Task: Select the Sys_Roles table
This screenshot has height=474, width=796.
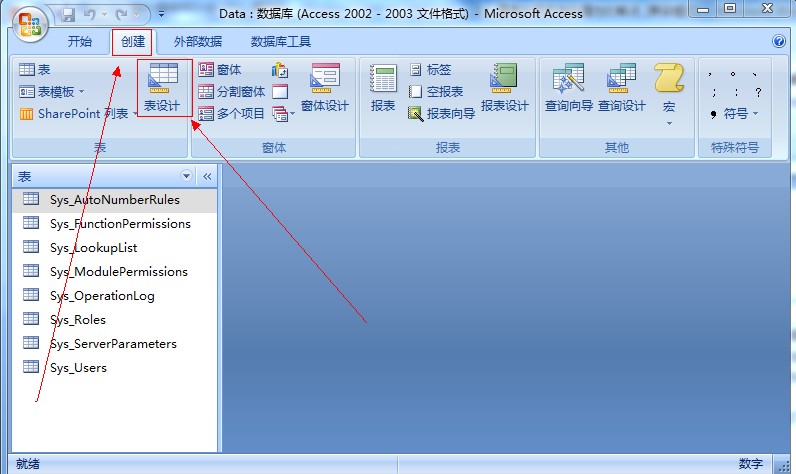Action: coord(115,320)
